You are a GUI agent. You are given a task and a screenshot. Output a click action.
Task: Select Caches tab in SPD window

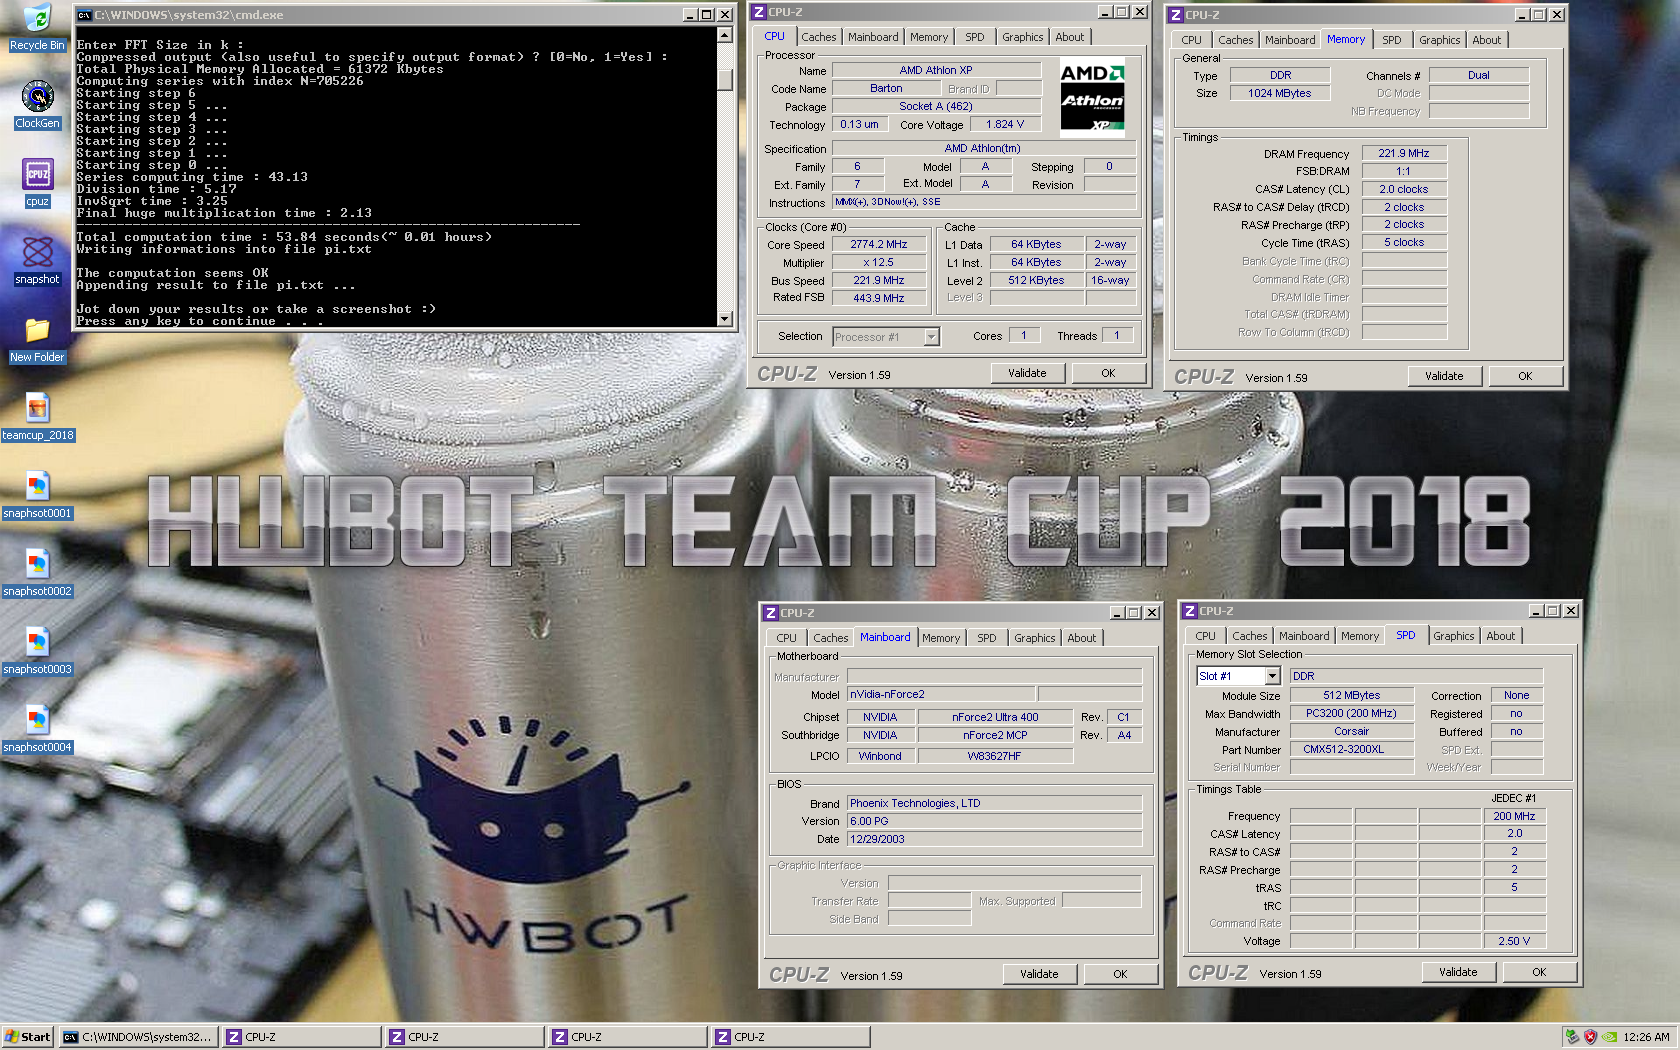[1250, 636]
